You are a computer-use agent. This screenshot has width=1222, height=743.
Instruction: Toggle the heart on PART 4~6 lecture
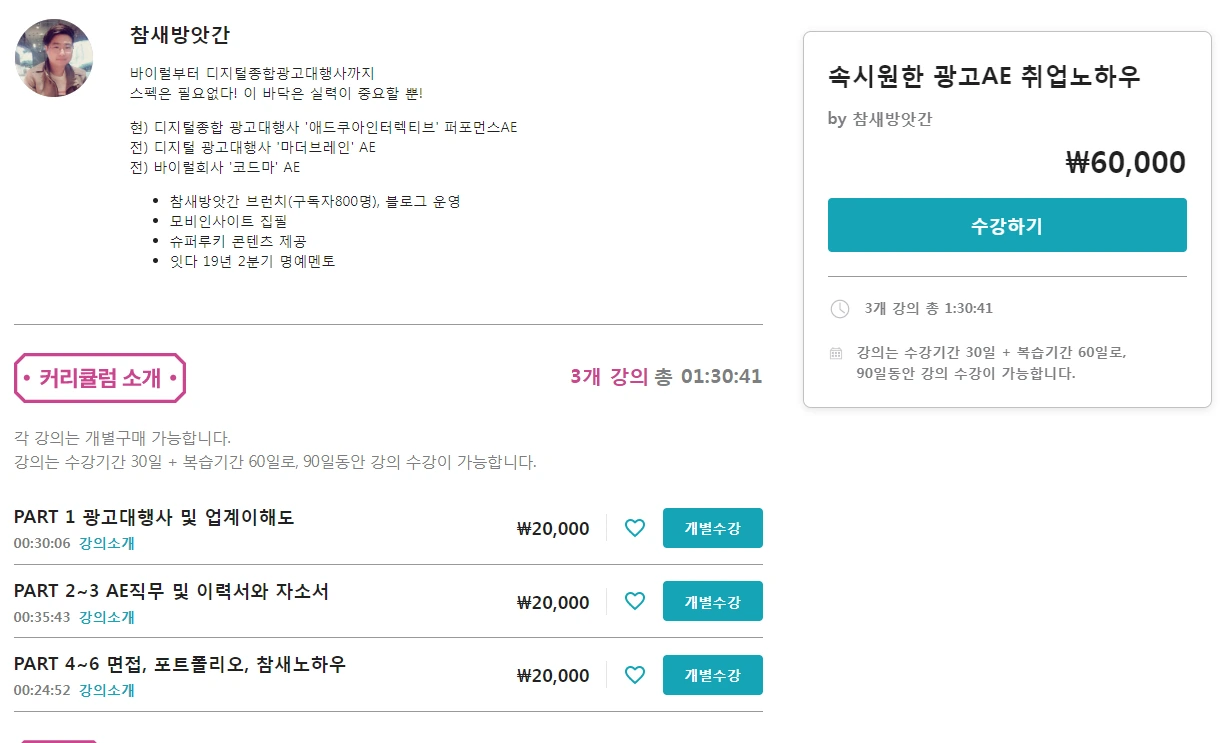pos(634,675)
